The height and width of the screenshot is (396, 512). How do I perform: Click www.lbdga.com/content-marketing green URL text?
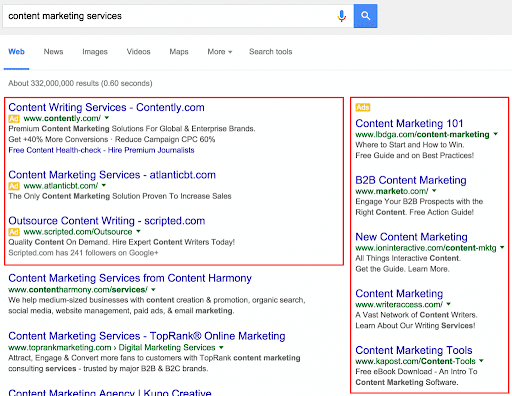click(x=422, y=134)
